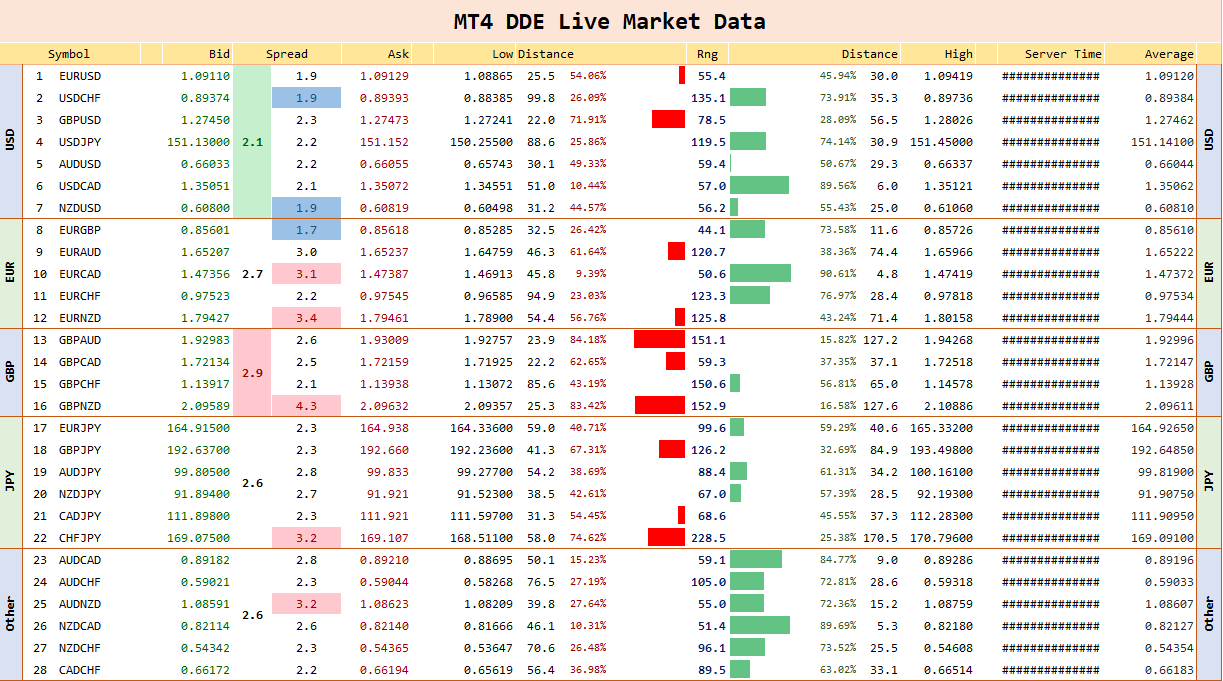The width and height of the screenshot is (1223, 681).
Task: Select the EURNZD ask value 1.79461
Action: pos(384,318)
